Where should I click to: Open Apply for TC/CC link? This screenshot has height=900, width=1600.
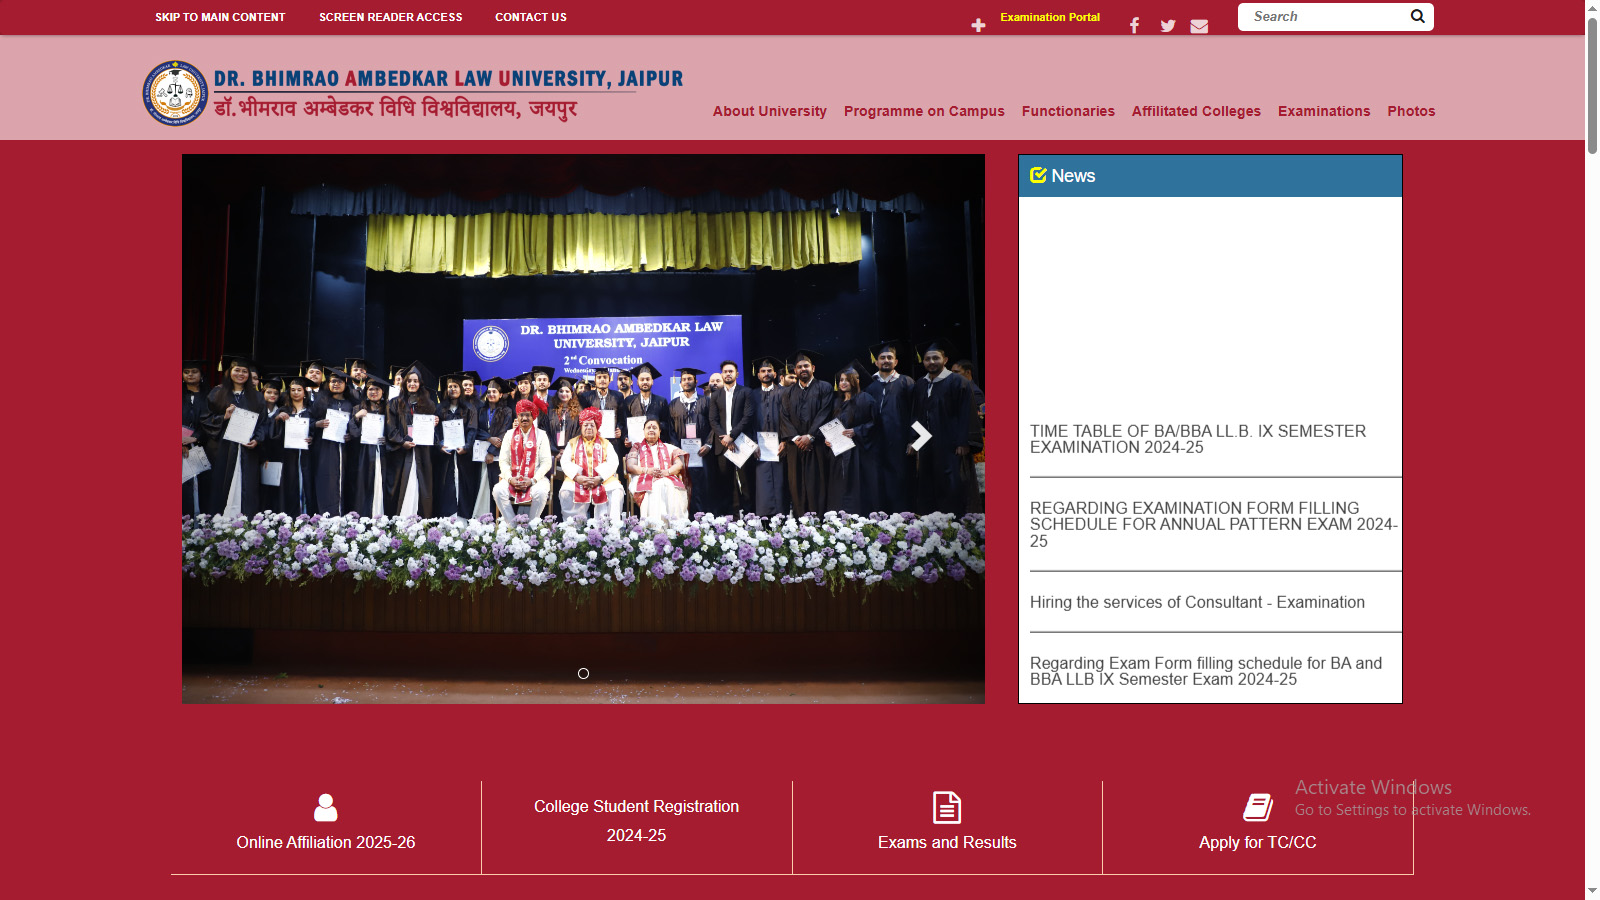pyautogui.click(x=1258, y=842)
